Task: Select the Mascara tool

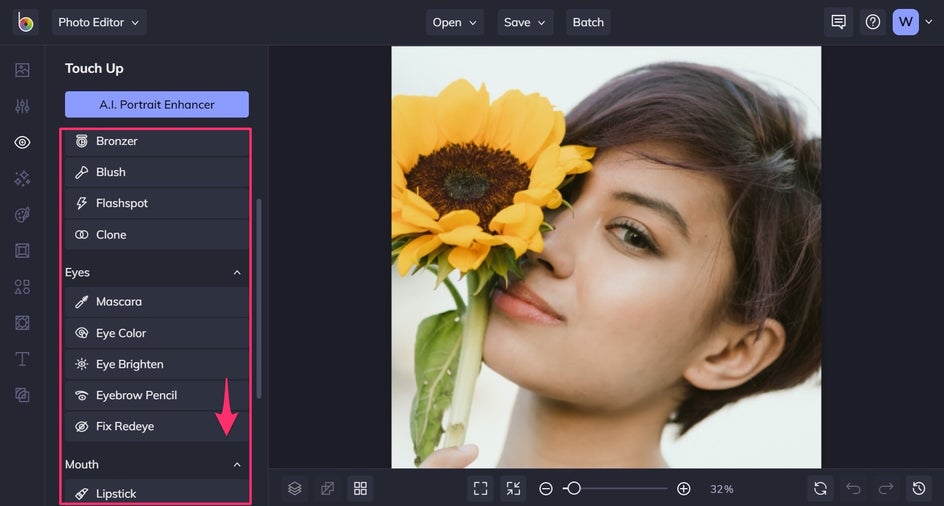Action: click(157, 302)
